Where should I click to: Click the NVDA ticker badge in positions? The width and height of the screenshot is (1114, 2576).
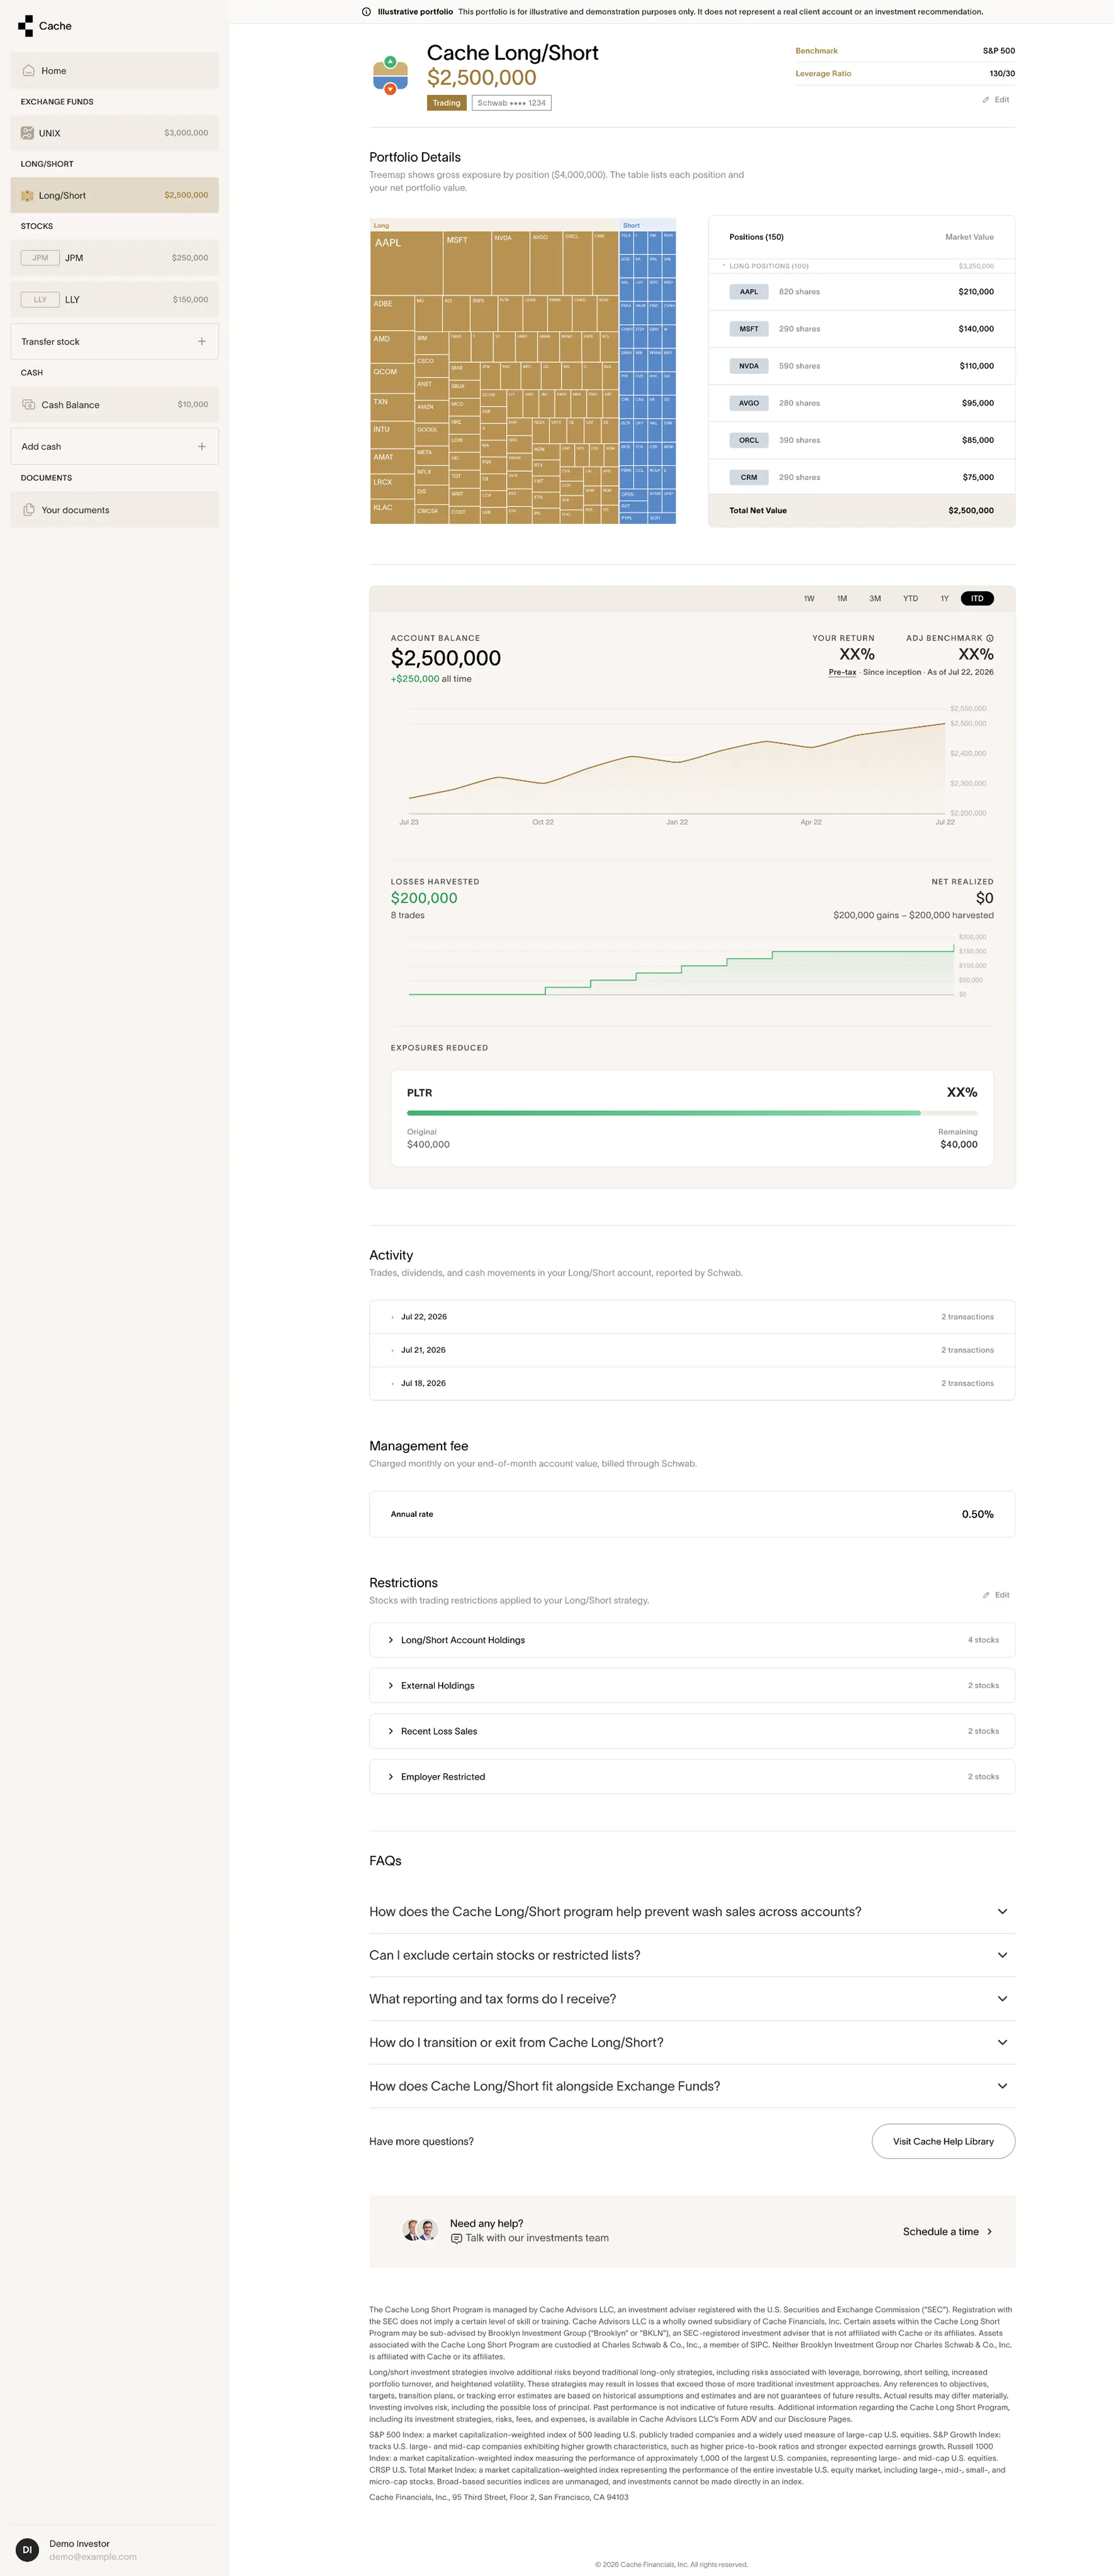(749, 366)
